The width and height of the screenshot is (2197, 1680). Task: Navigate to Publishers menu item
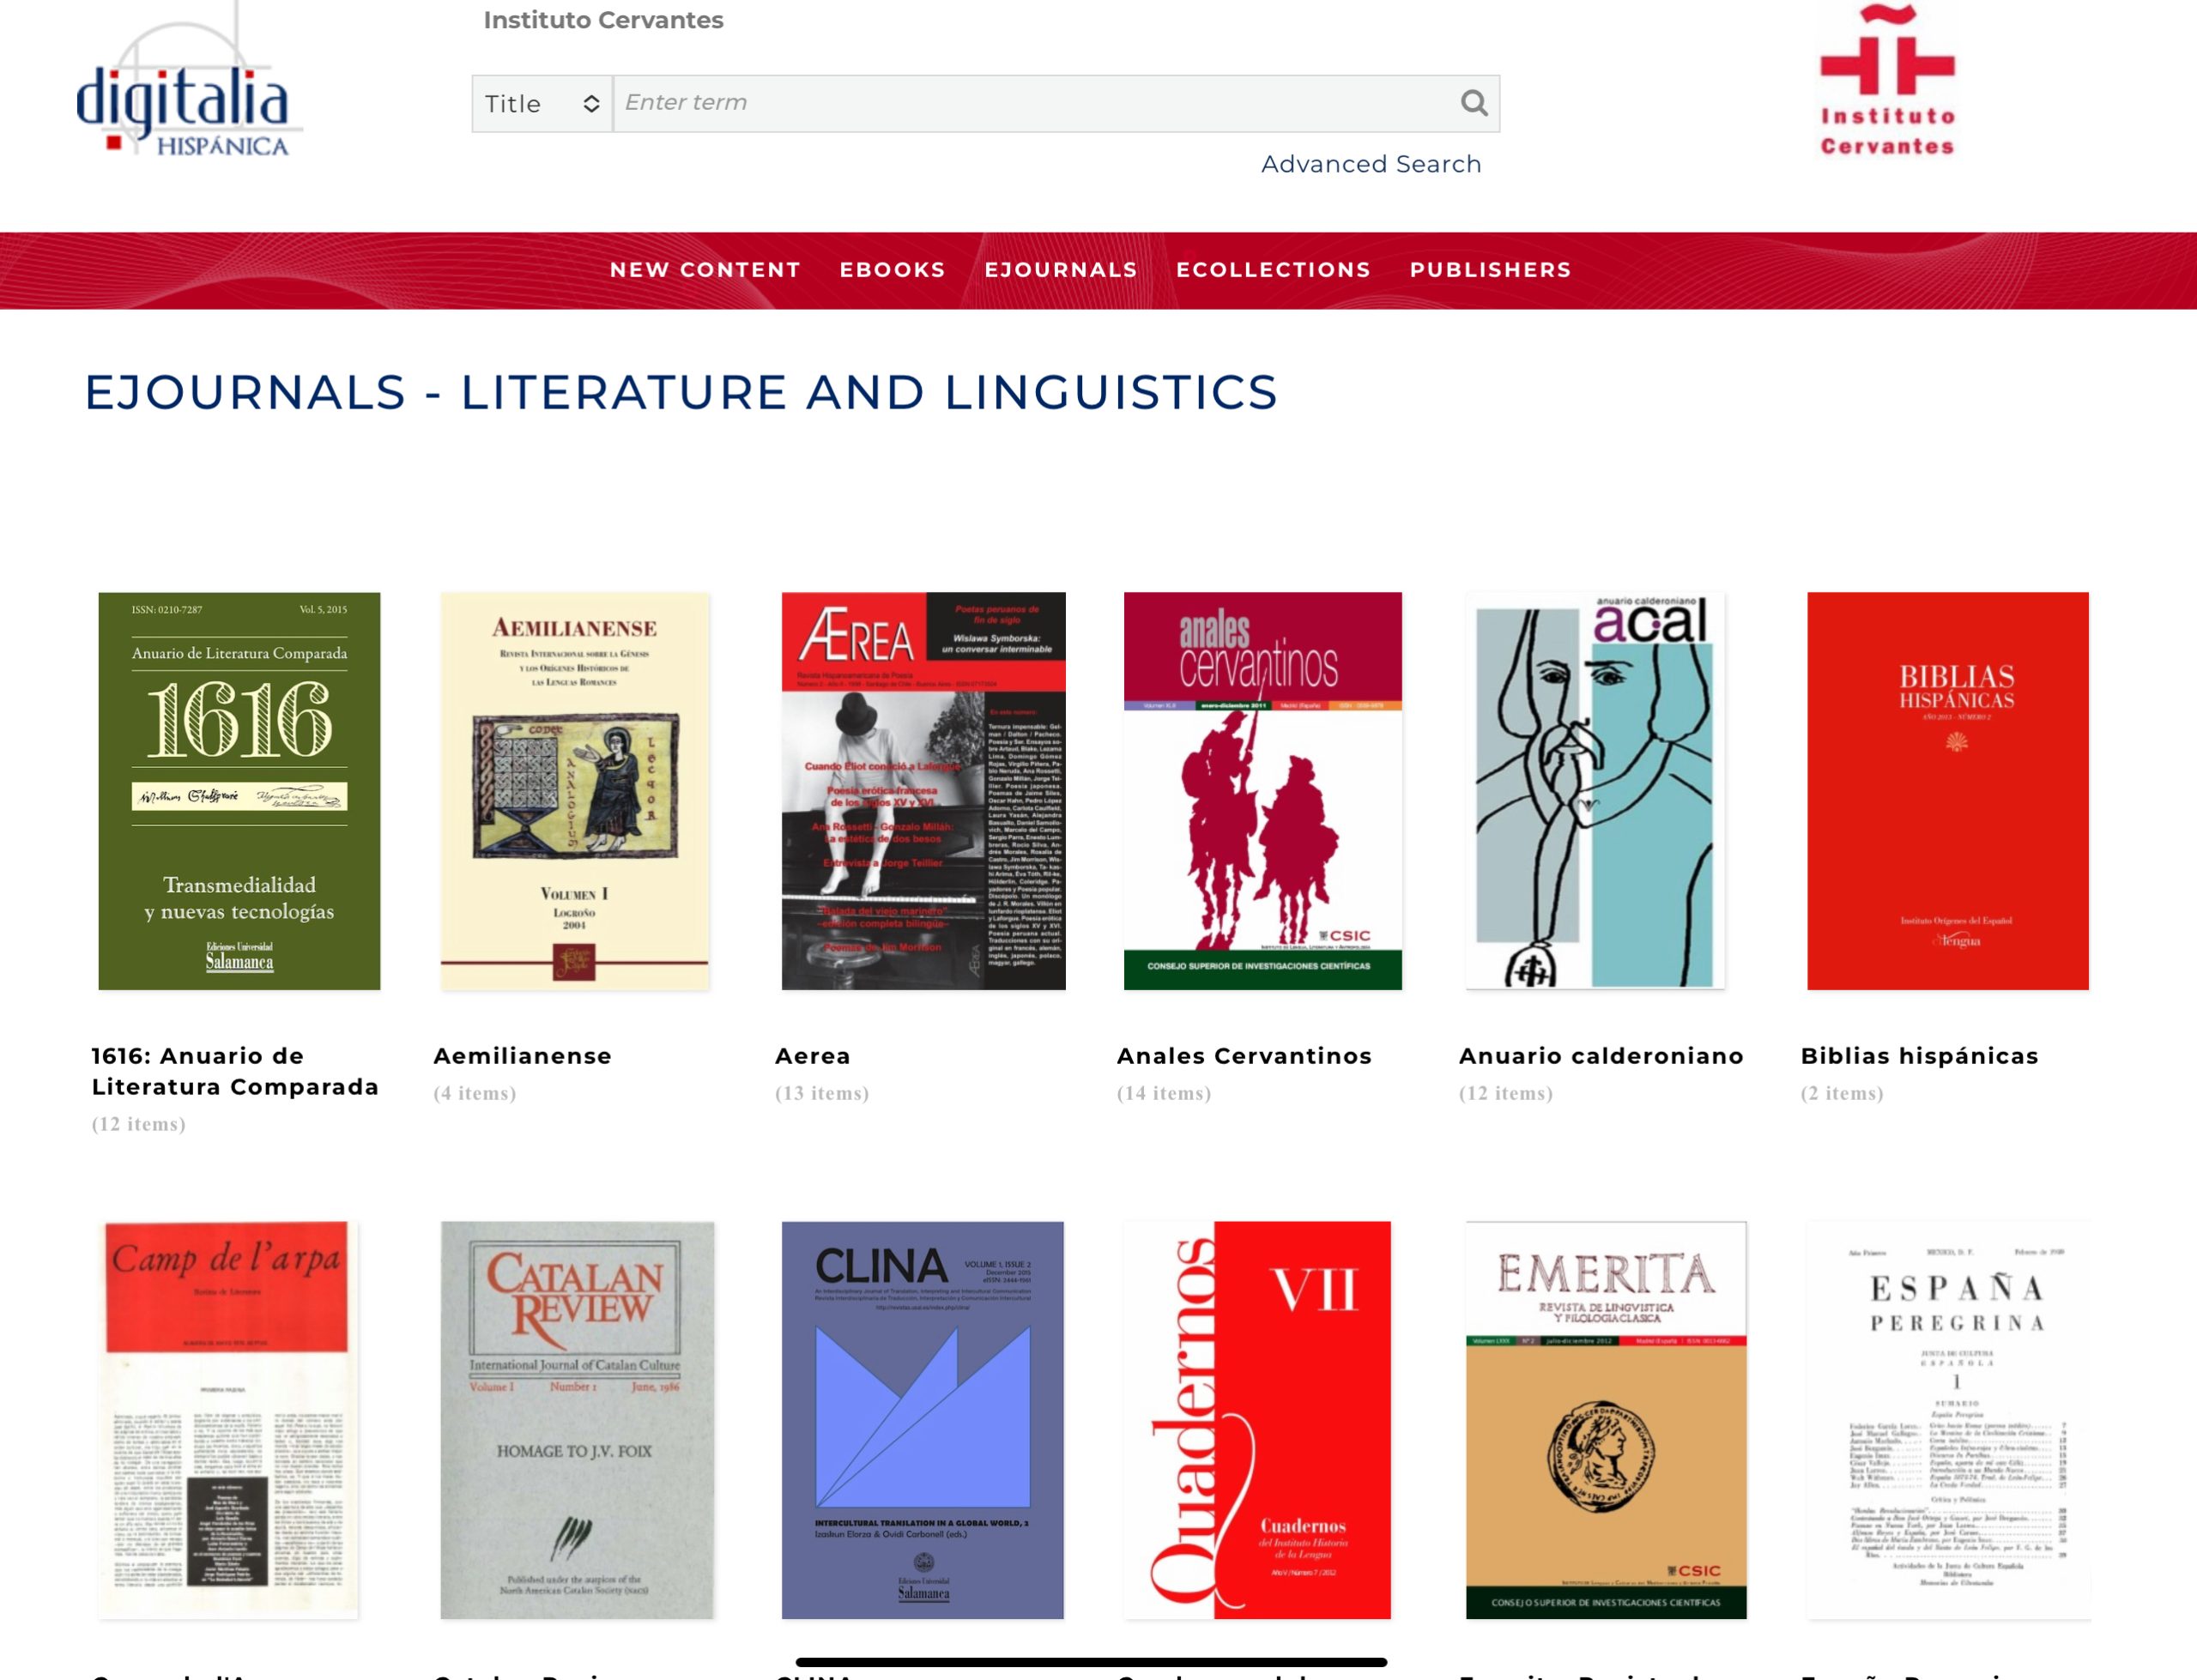click(1490, 270)
